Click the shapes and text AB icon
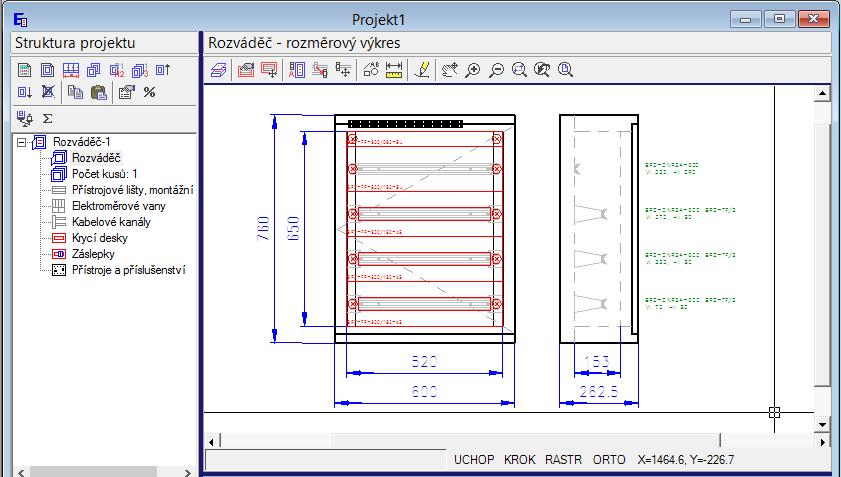This screenshot has height=477, width=841. click(x=371, y=70)
